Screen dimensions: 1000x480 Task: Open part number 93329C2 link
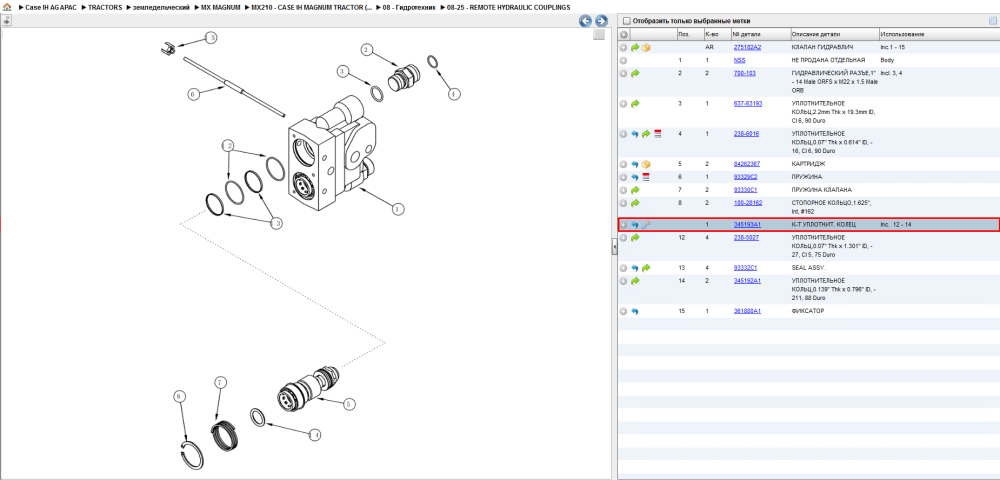(x=746, y=177)
